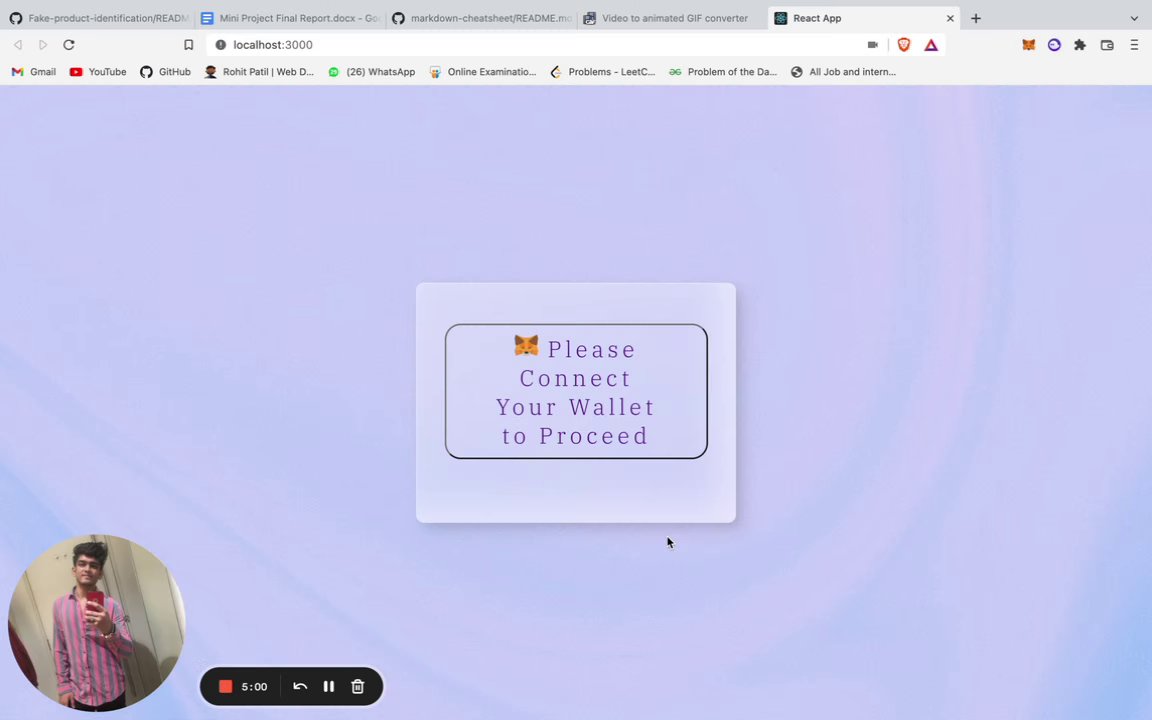Open Brave Shields lion icon
The height and width of the screenshot is (720, 1152).
[x=904, y=45]
